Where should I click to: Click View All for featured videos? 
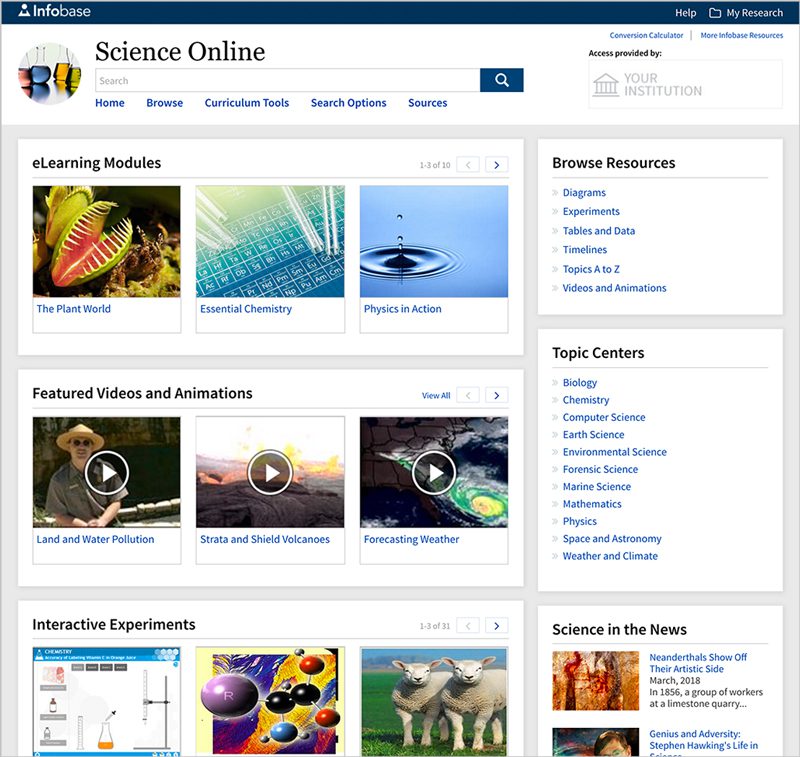[436, 395]
